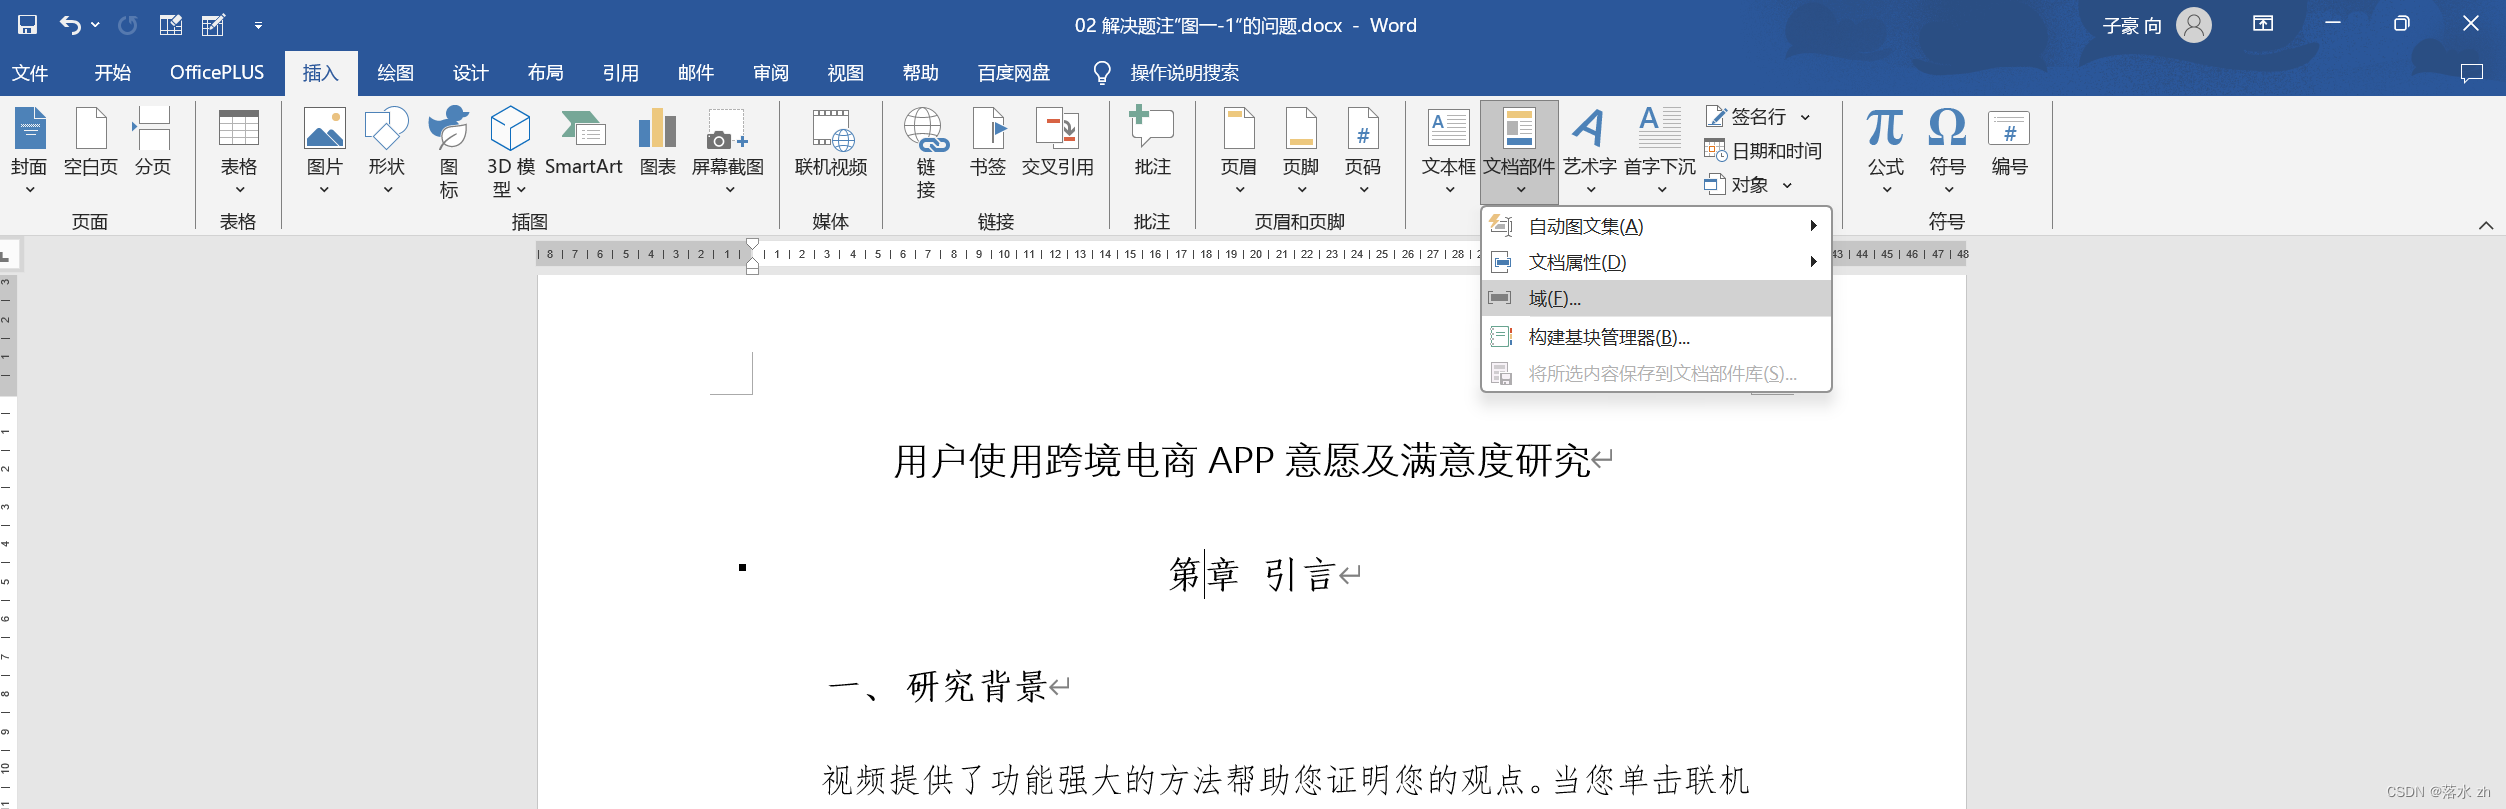This screenshot has height=809, width=2506.
Task: Open the 签名行 dropdown arrow
Action: pyautogui.click(x=1805, y=117)
